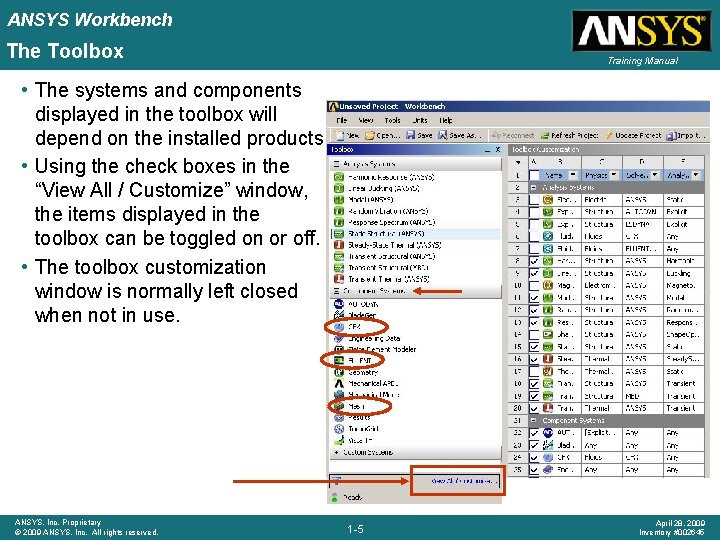Click TurboGrid icon in Toolbox
720x540 pixels.
pos(338,429)
